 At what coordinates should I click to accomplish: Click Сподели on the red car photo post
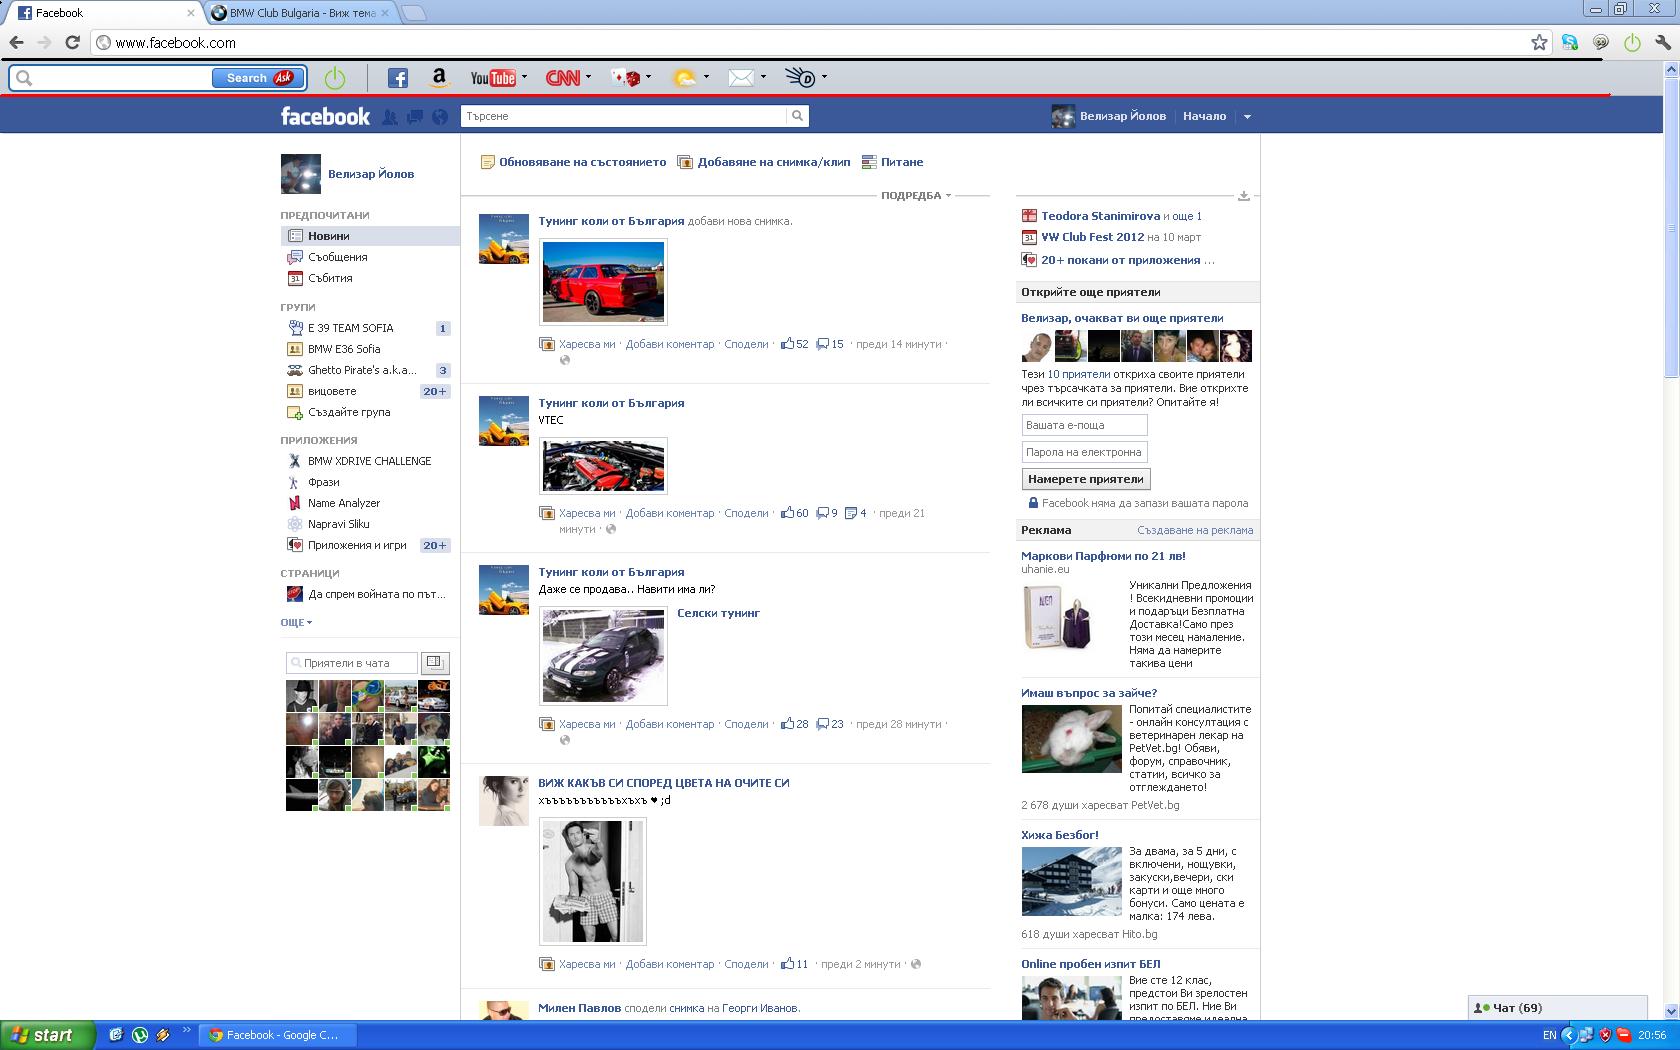[x=746, y=344]
